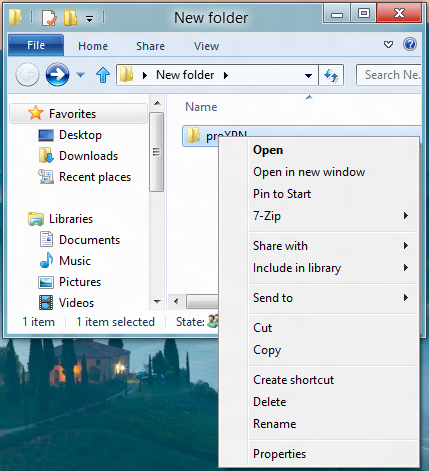Open the recent locations dropdown arrow
The image size is (429, 471).
click(x=80, y=75)
